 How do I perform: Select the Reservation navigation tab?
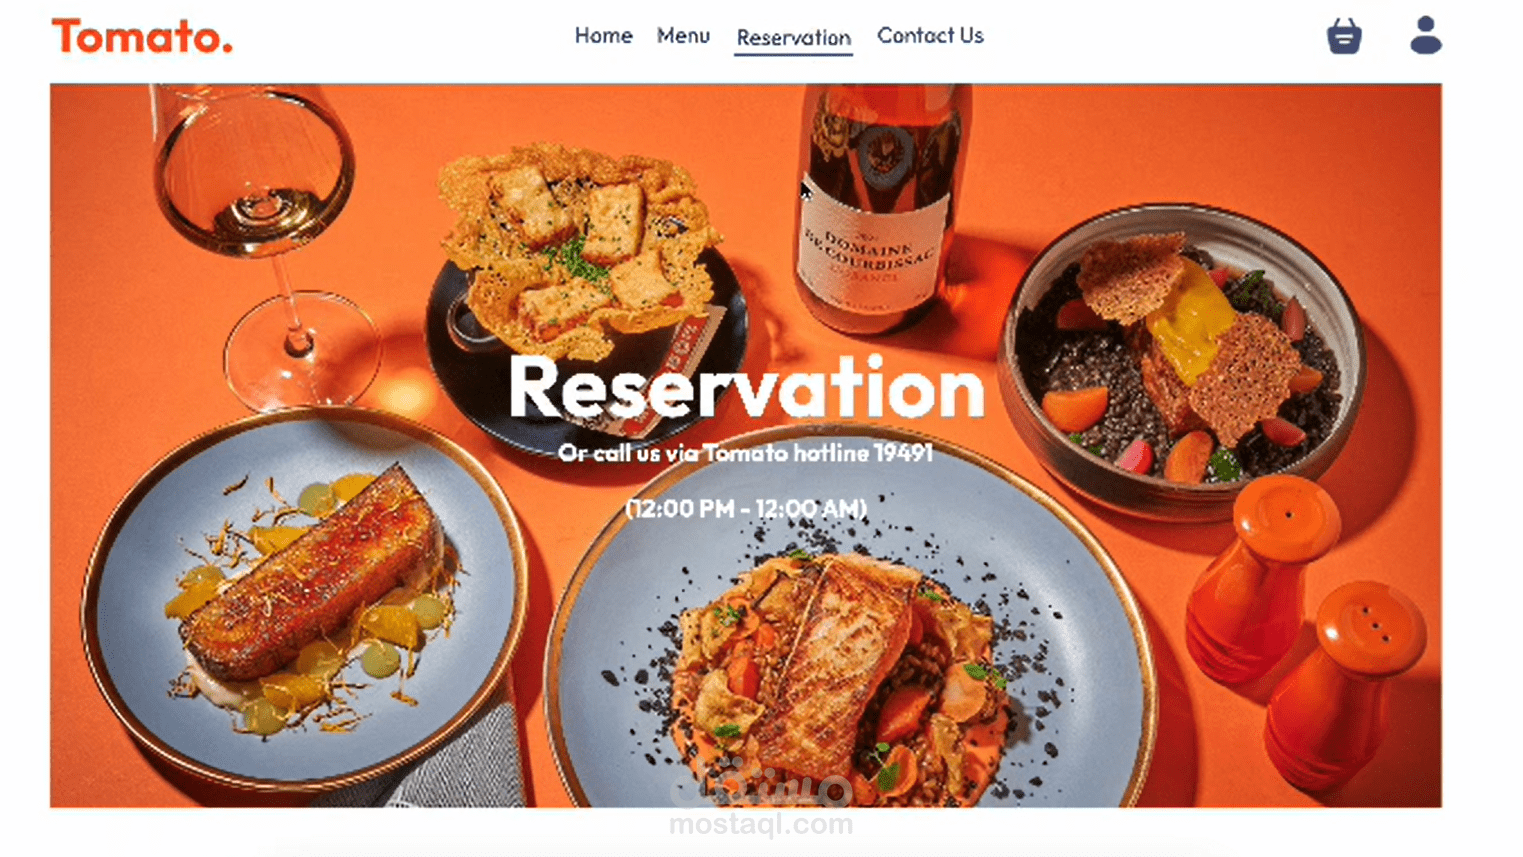pos(793,38)
